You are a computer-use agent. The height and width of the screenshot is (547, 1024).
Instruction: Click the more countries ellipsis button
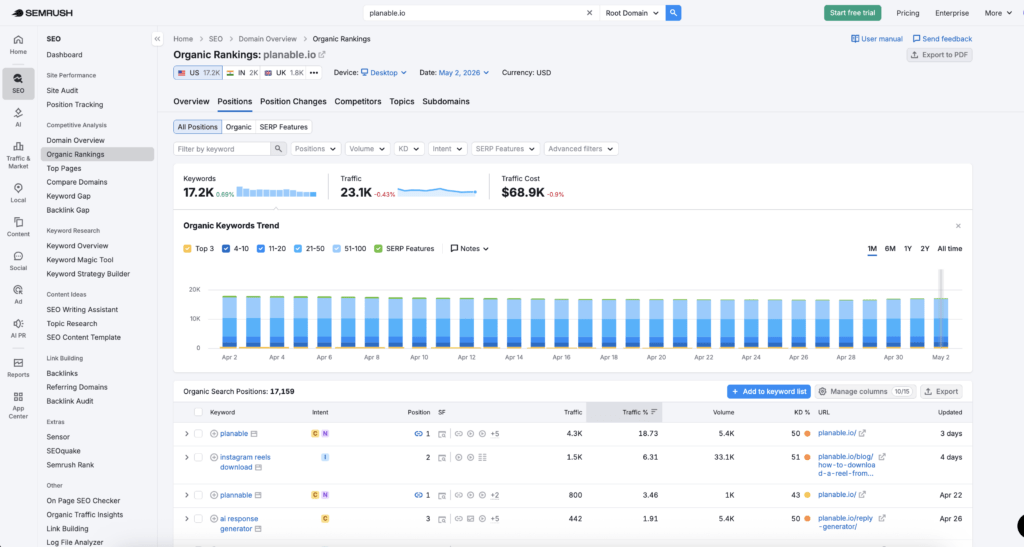pos(314,72)
